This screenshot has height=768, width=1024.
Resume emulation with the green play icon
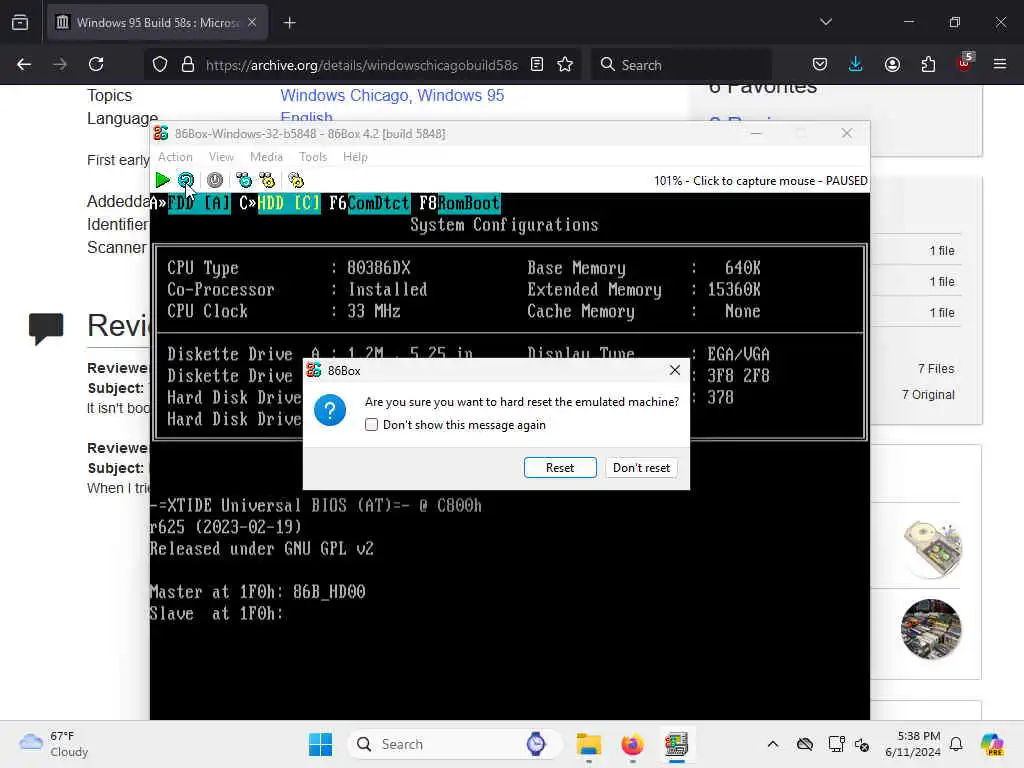[x=163, y=180]
